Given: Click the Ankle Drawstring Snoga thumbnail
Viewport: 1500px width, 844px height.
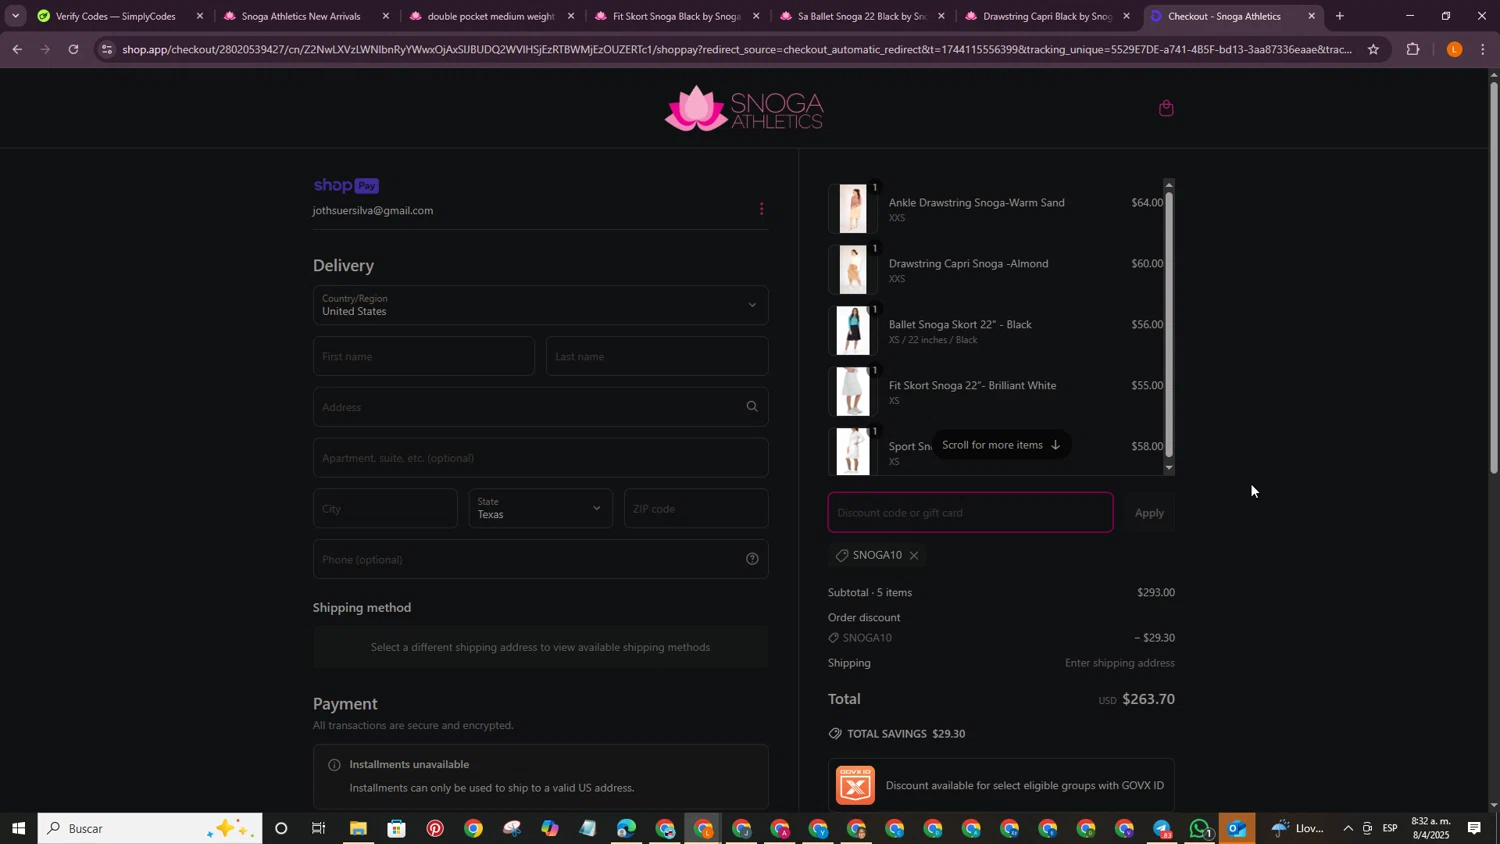Looking at the screenshot, I should (x=853, y=209).
